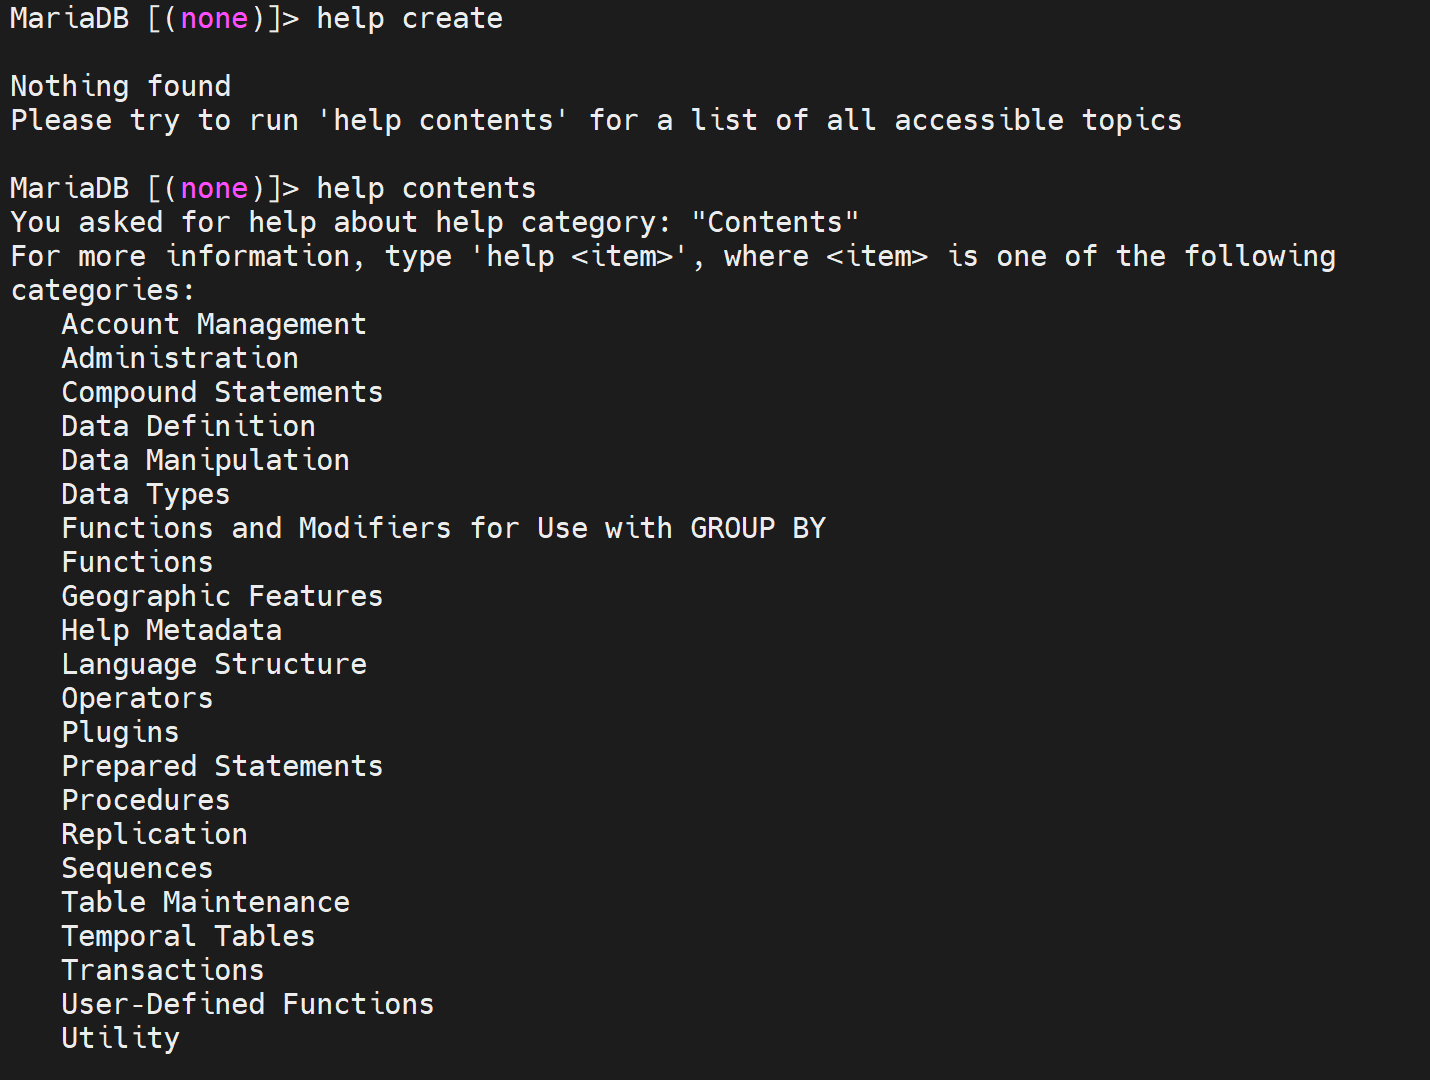Click 'Functions and Modifiers for Use with GROUP BY'
The width and height of the screenshot is (1430, 1080).
click(x=443, y=528)
